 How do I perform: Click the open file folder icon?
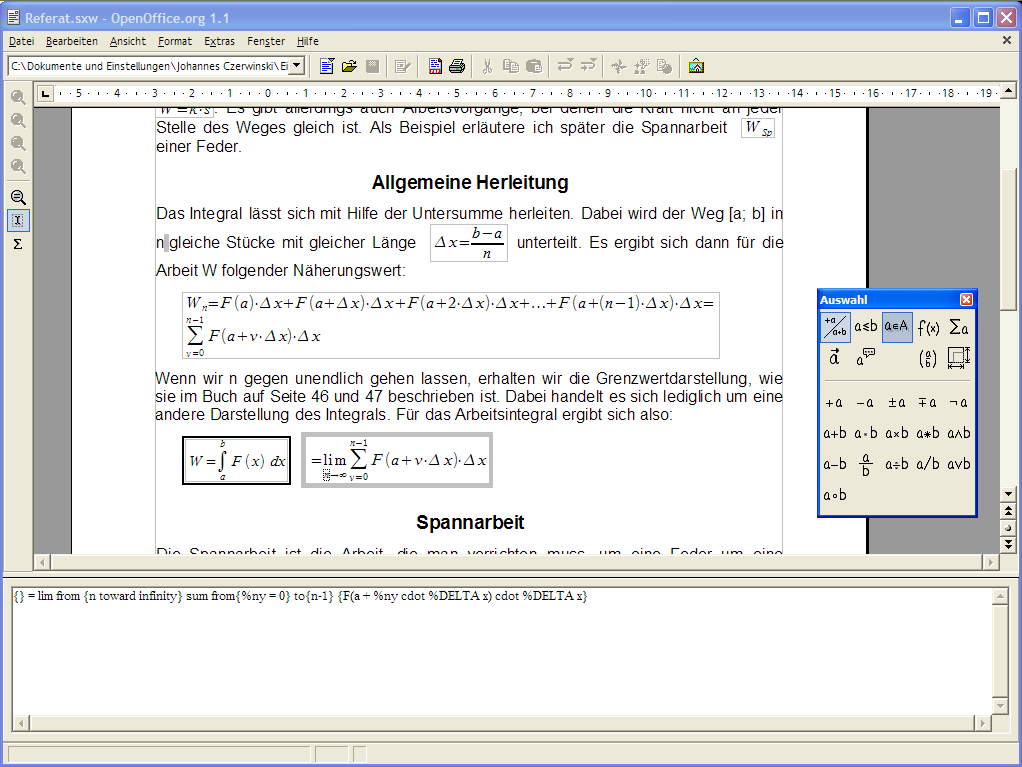[x=349, y=66]
